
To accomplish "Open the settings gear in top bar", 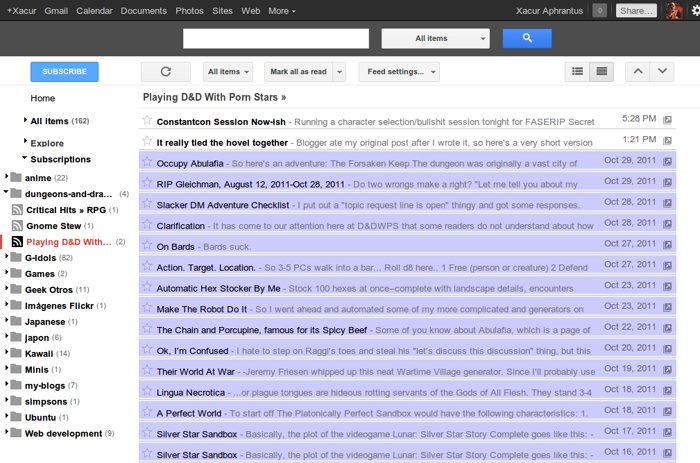I will coord(696,11).
